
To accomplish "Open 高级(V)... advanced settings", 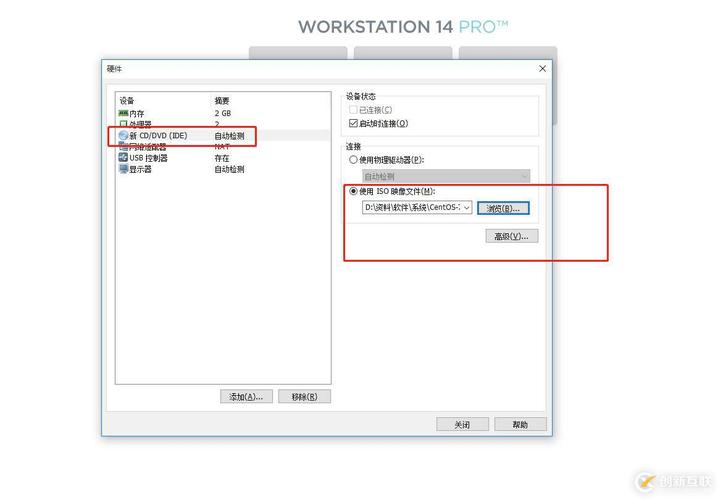I will [511, 236].
